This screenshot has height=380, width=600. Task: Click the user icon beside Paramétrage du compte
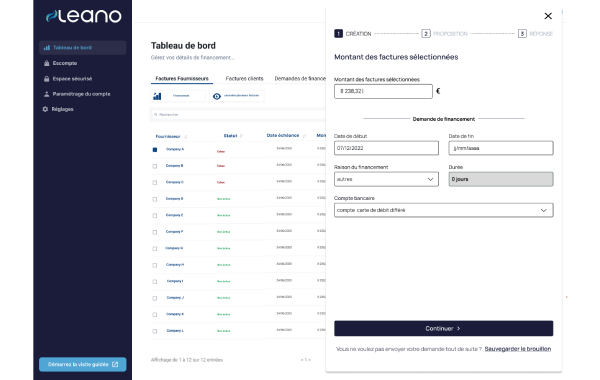[x=47, y=94]
